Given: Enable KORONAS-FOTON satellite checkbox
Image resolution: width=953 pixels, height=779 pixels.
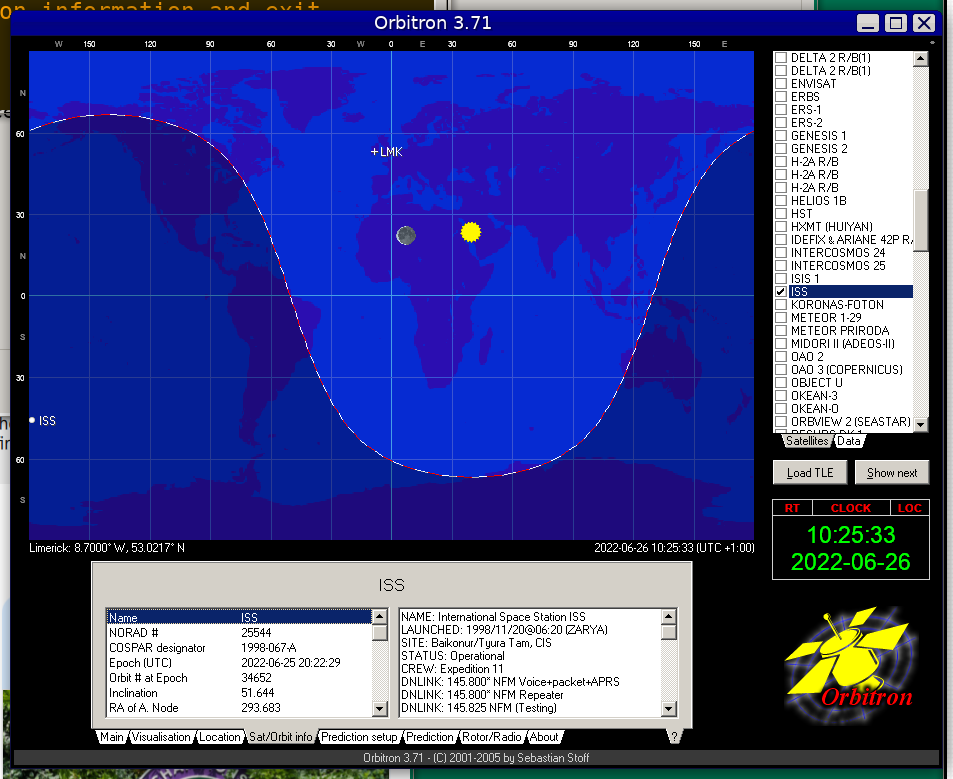Looking at the screenshot, I should [781, 304].
